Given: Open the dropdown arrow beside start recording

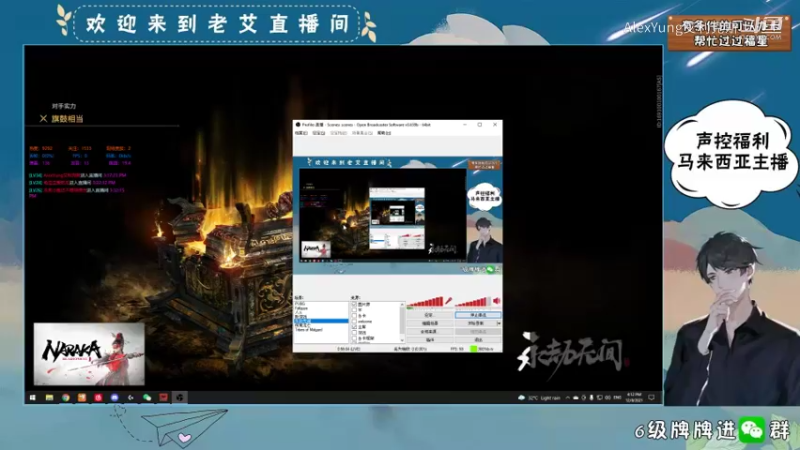Looking at the screenshot, I should [499, 323].
